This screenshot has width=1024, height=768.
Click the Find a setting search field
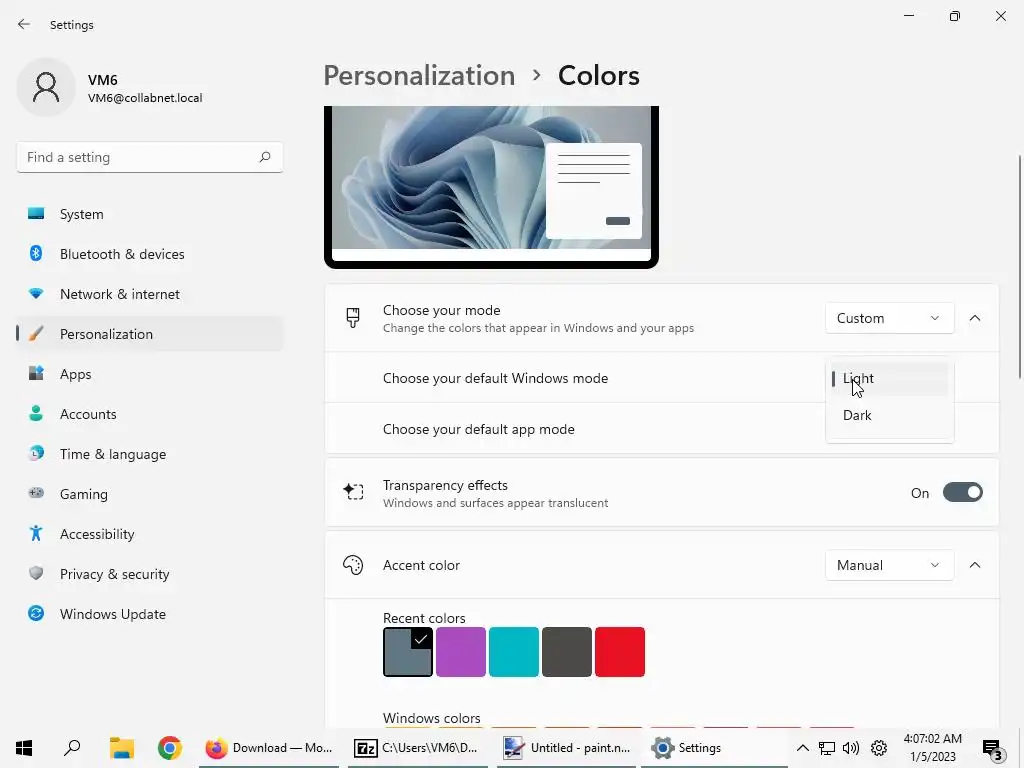[x=150, y=157]
